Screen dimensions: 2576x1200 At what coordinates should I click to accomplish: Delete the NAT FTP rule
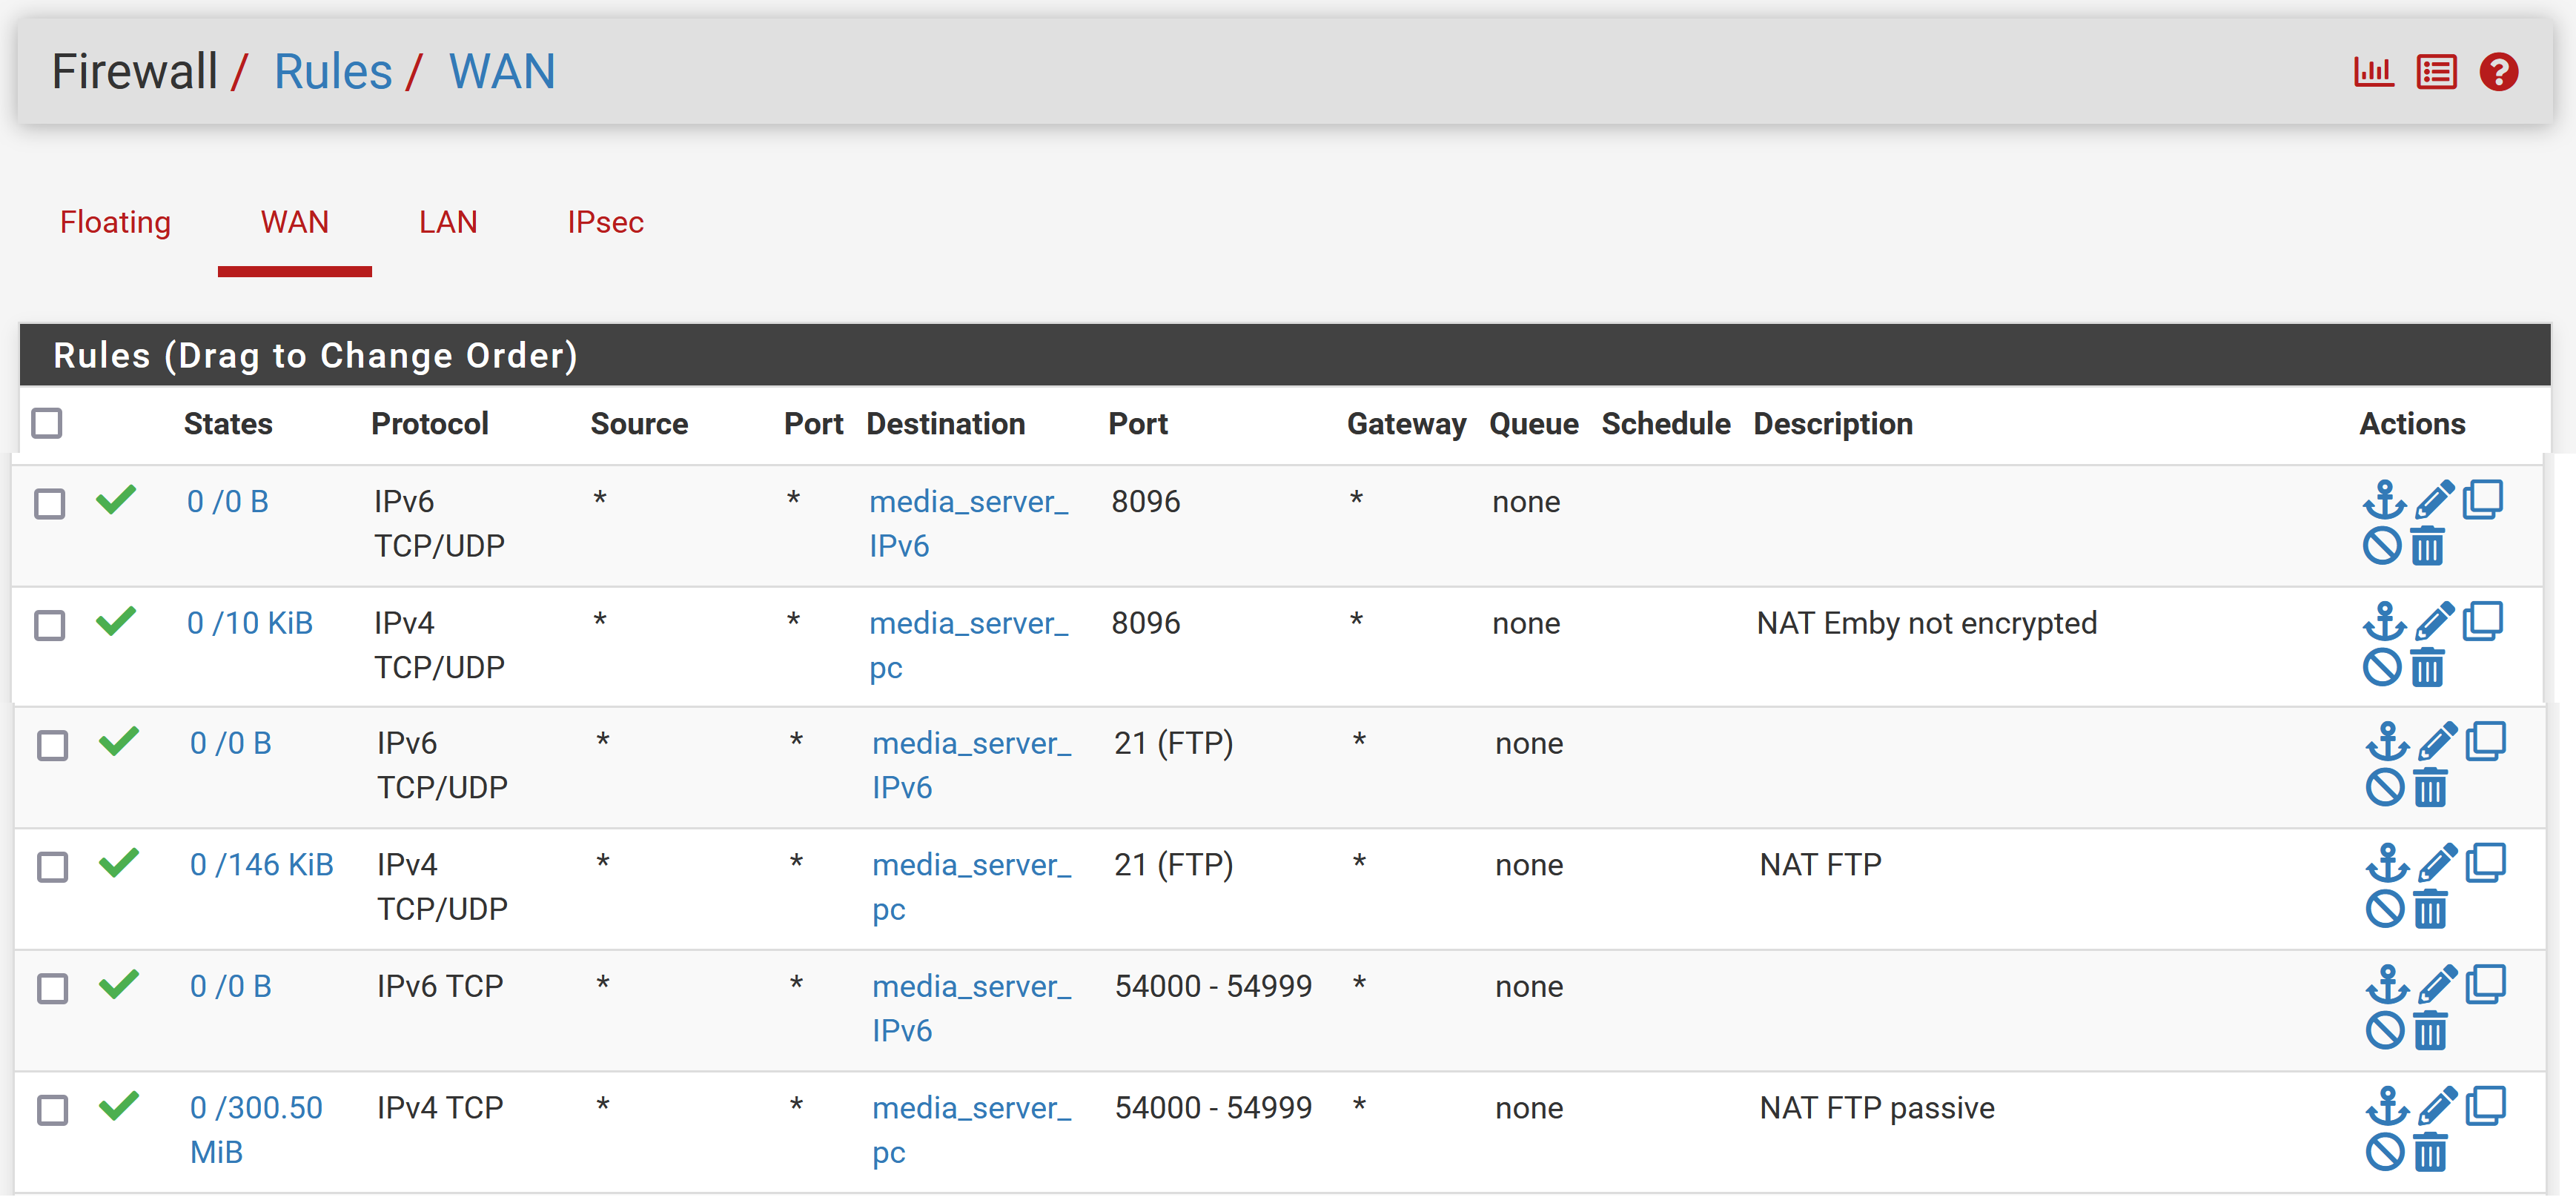2430,910
